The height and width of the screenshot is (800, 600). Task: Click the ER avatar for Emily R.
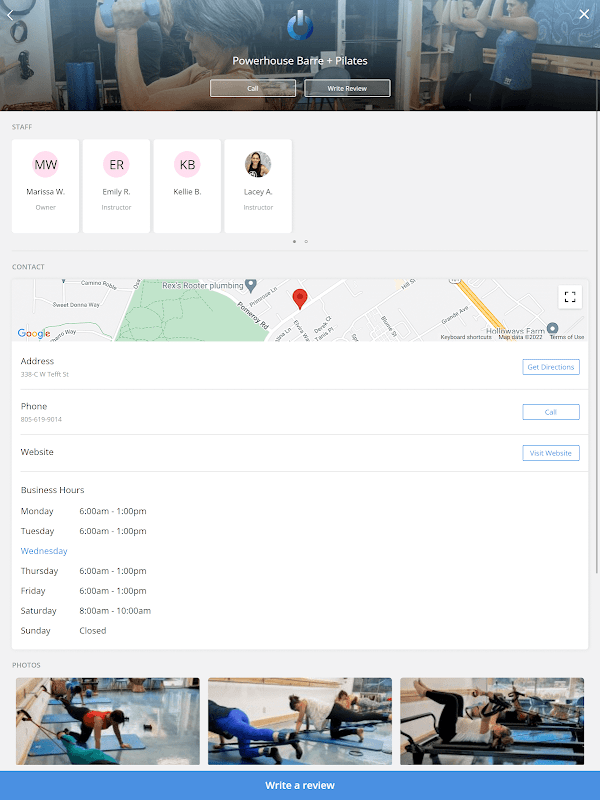click(x=116, y=164)
